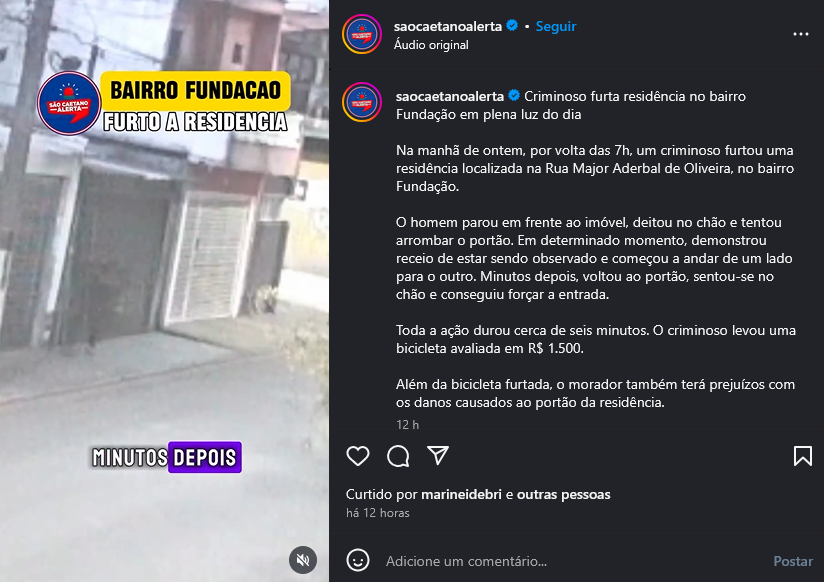Click the header profile avatar picture
Viewport: 824px width, 582px height.
[362, 34]
